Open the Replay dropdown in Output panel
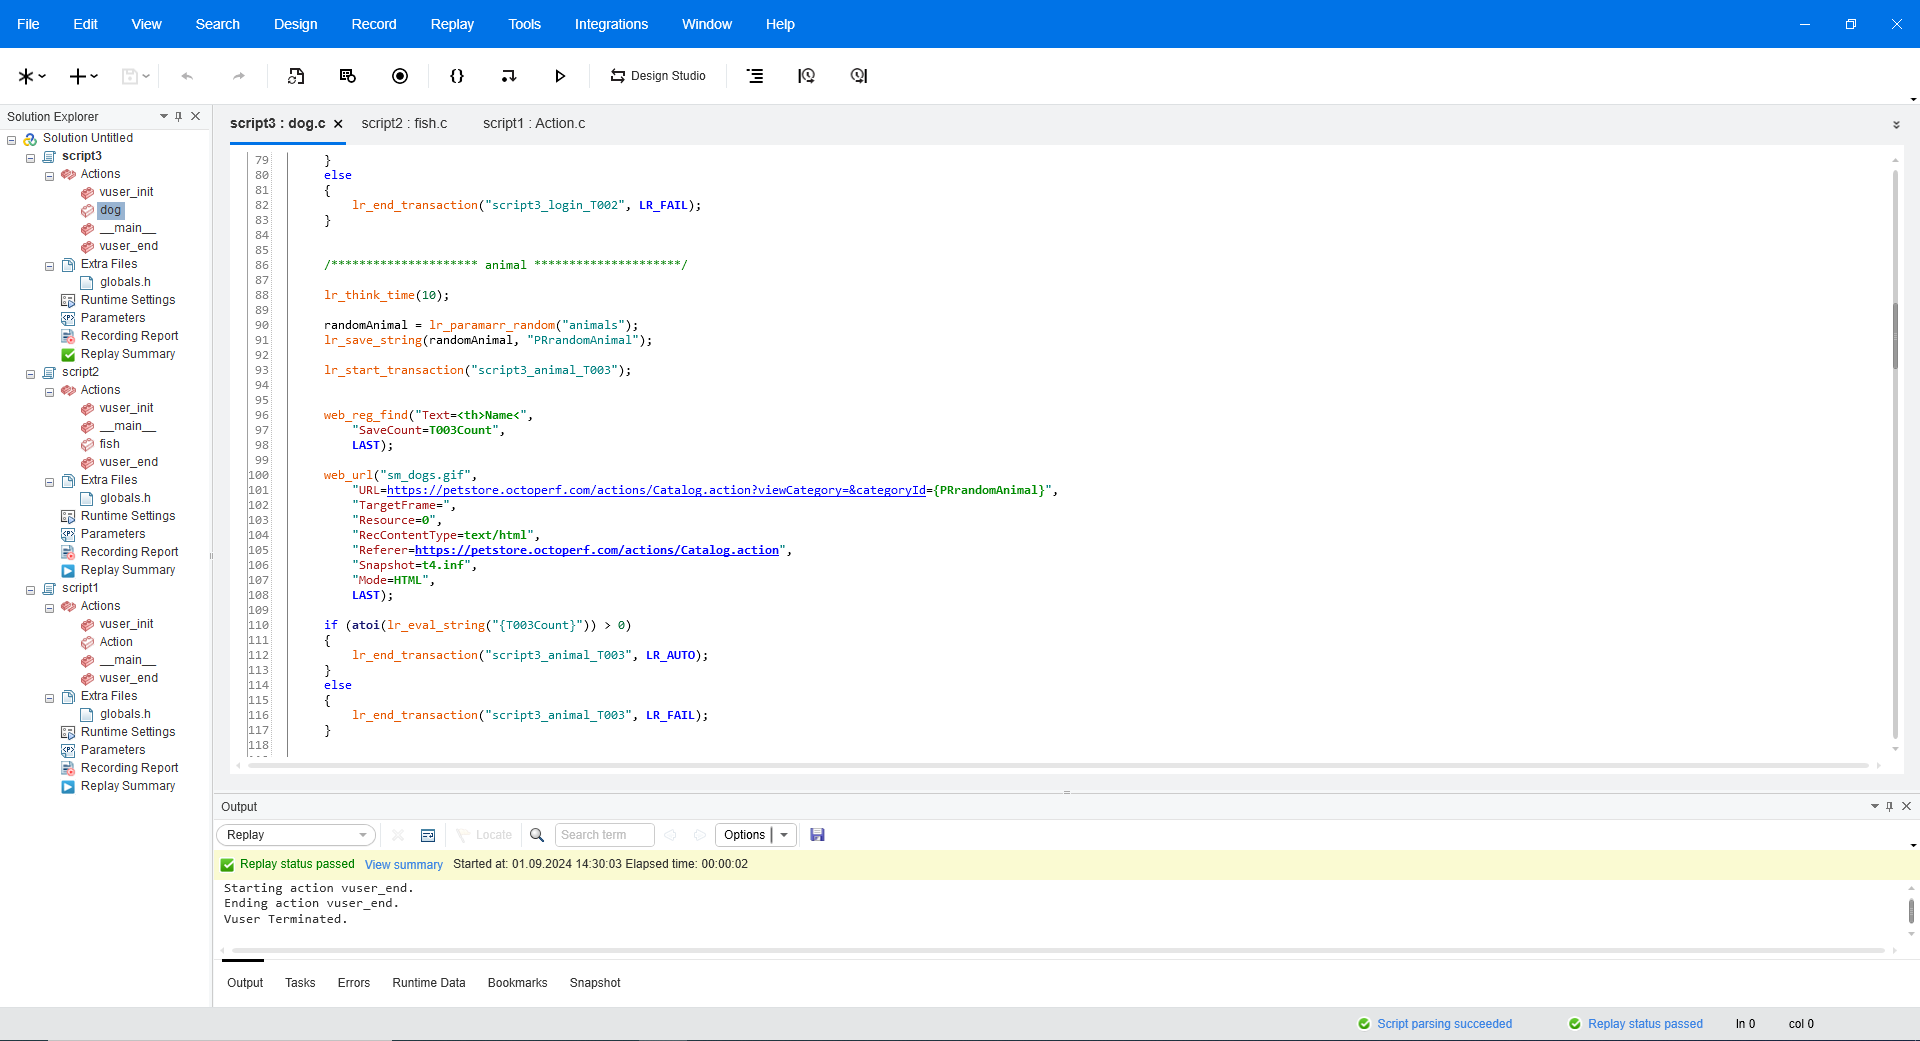 click(296, 835)
